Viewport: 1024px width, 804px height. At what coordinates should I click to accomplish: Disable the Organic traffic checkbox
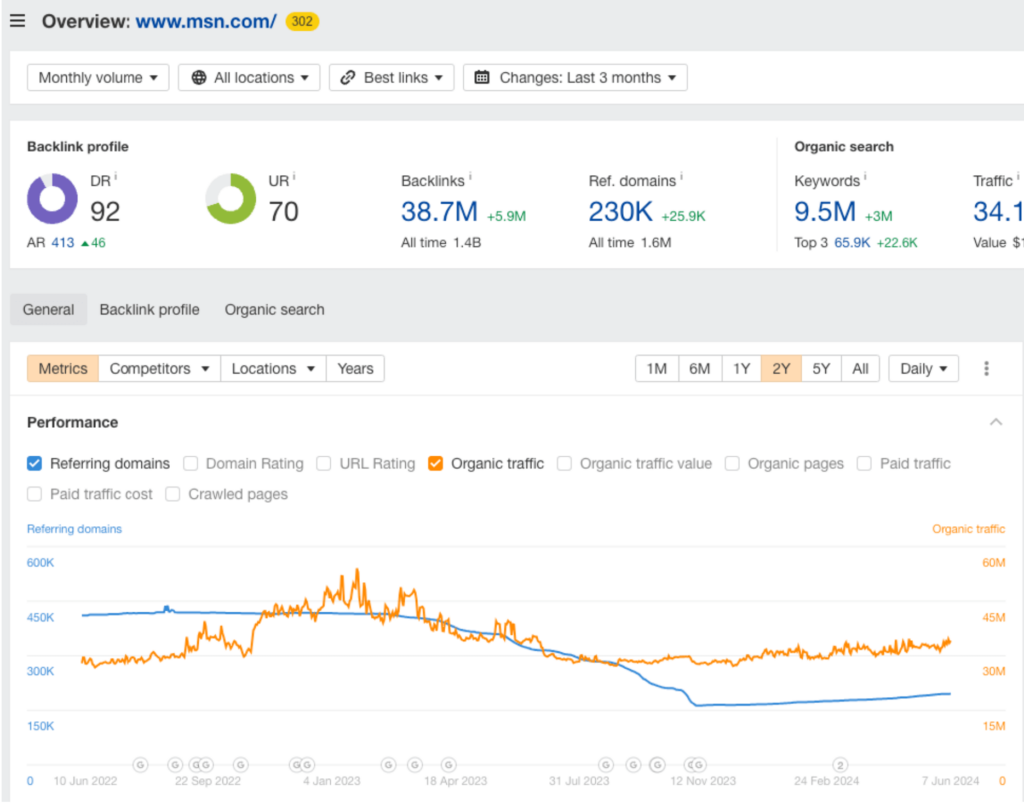435,464
